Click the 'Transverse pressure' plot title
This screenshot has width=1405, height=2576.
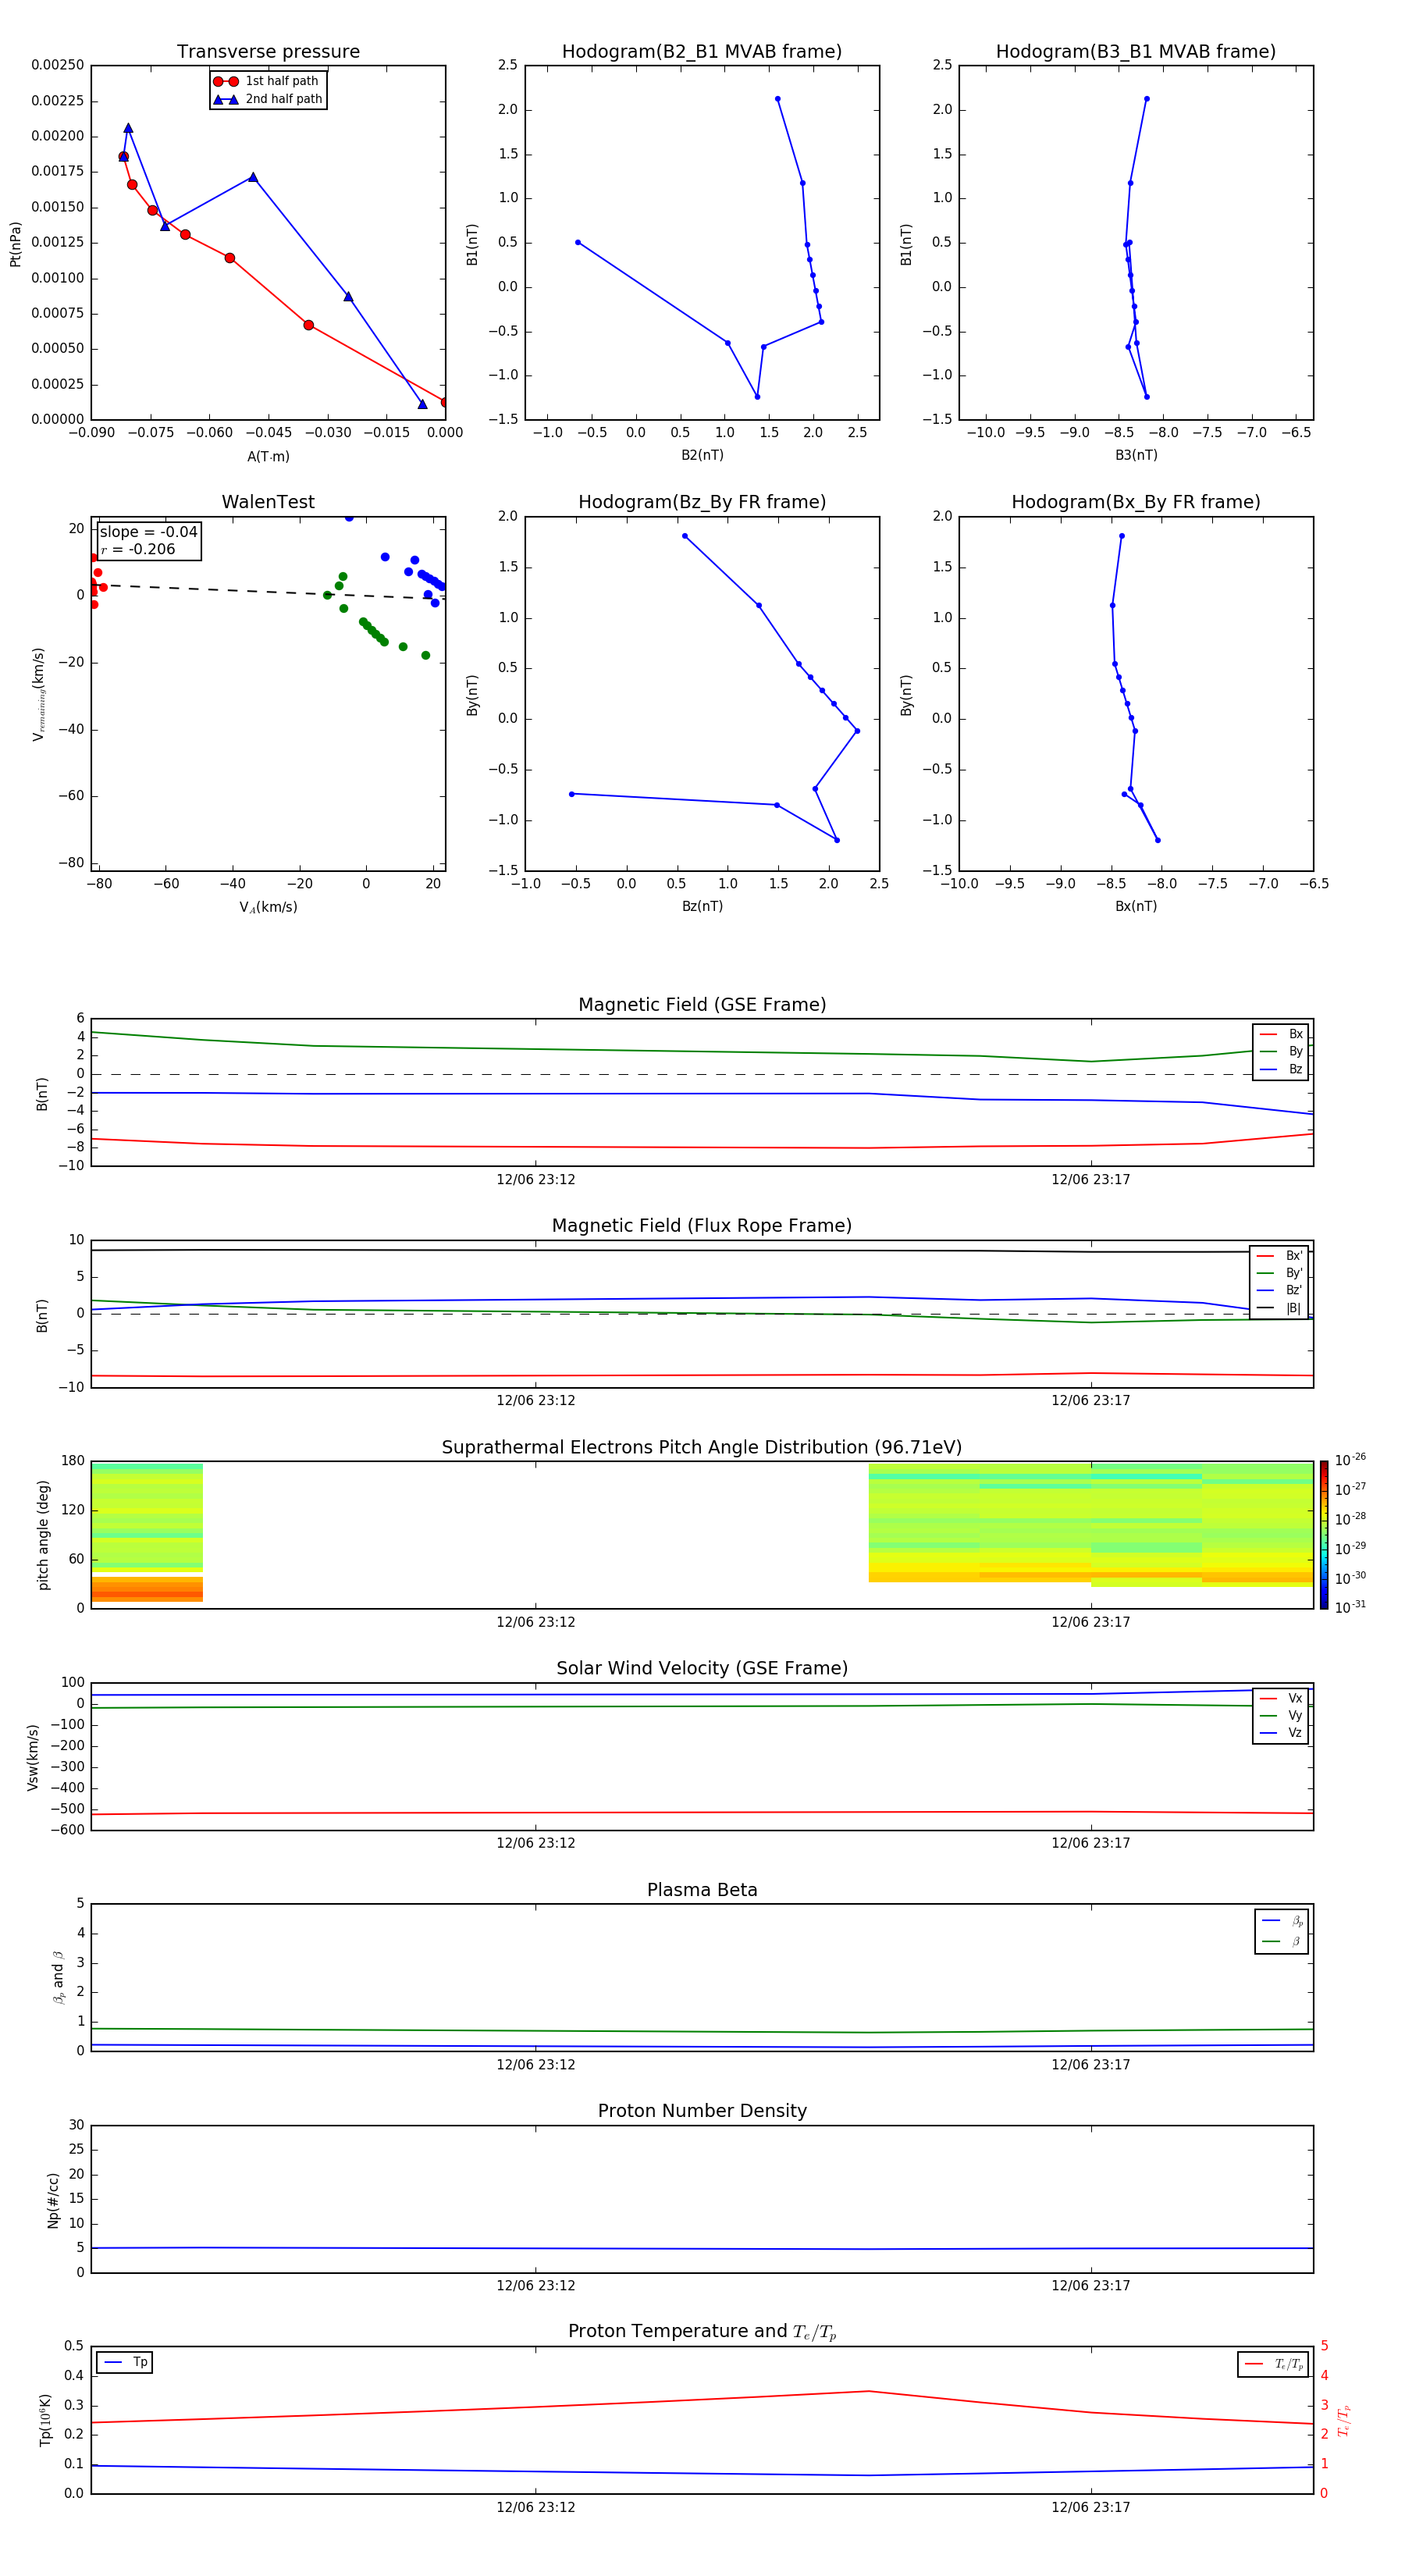click(268, 52)
